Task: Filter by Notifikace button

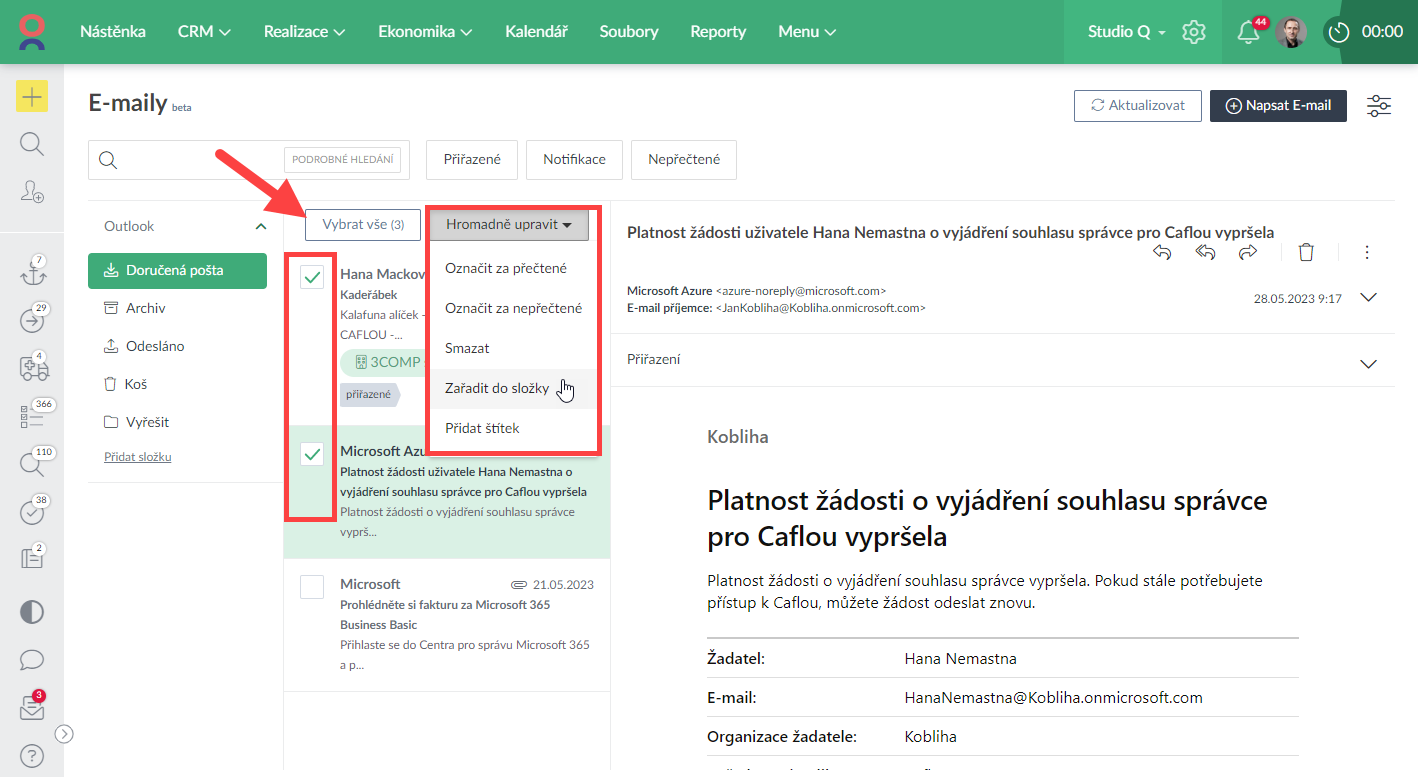Action: click(574, 160)
